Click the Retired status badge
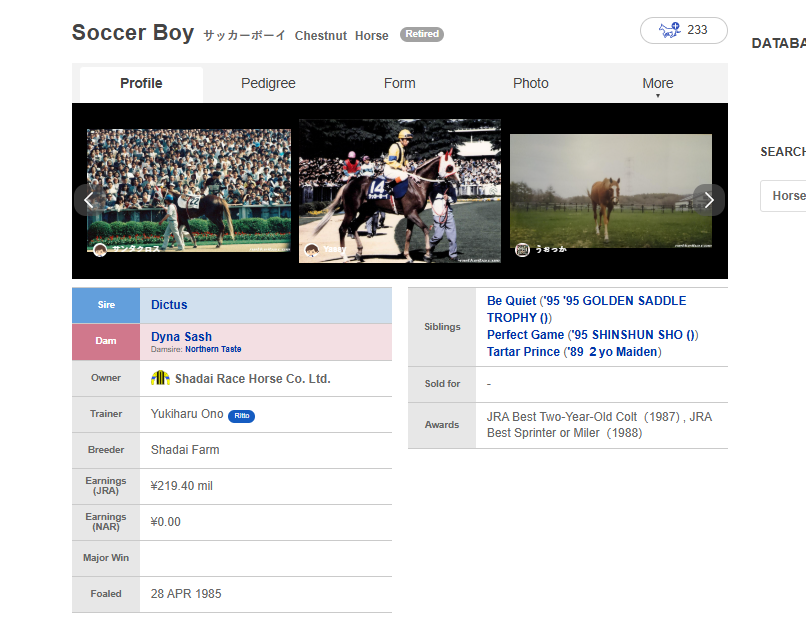806x631 pixels. (x=422, y=34)
